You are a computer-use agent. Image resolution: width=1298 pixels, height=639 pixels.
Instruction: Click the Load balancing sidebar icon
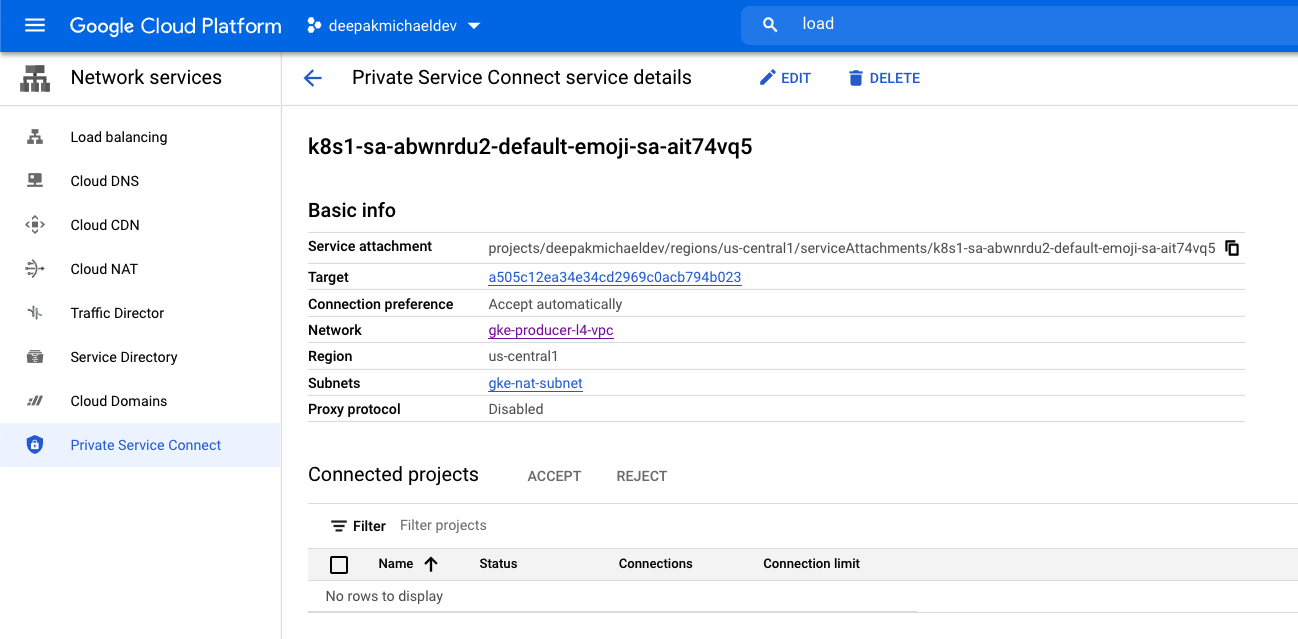click(35, 137)
